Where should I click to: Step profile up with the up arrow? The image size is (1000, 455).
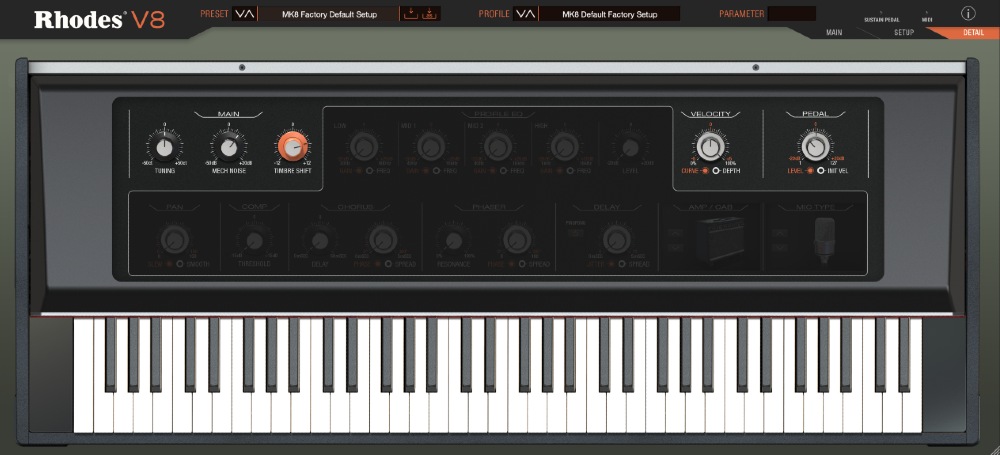point(531,14)
